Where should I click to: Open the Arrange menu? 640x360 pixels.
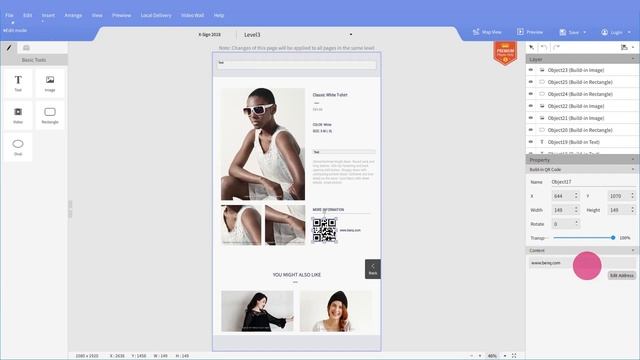coord(73,15)
